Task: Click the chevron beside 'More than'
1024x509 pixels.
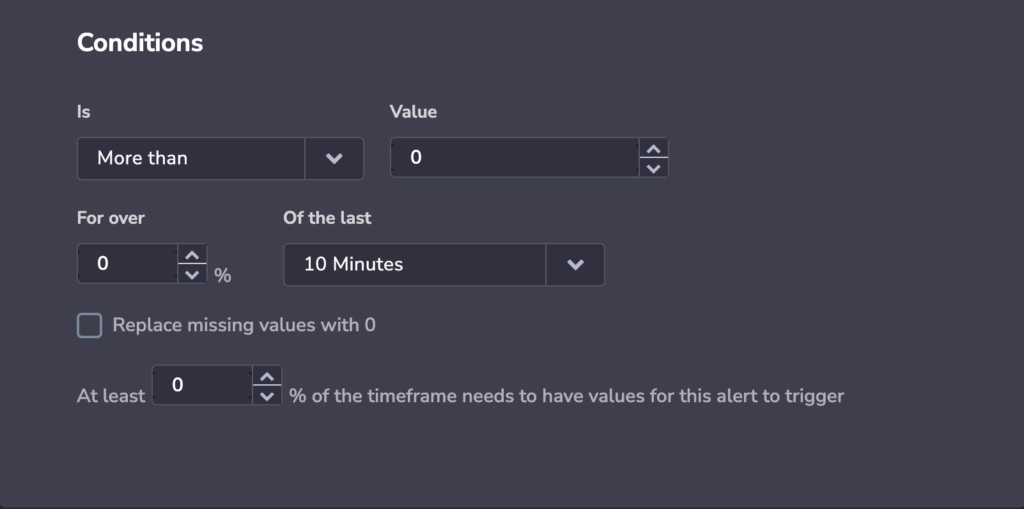Action: (334, 158)
